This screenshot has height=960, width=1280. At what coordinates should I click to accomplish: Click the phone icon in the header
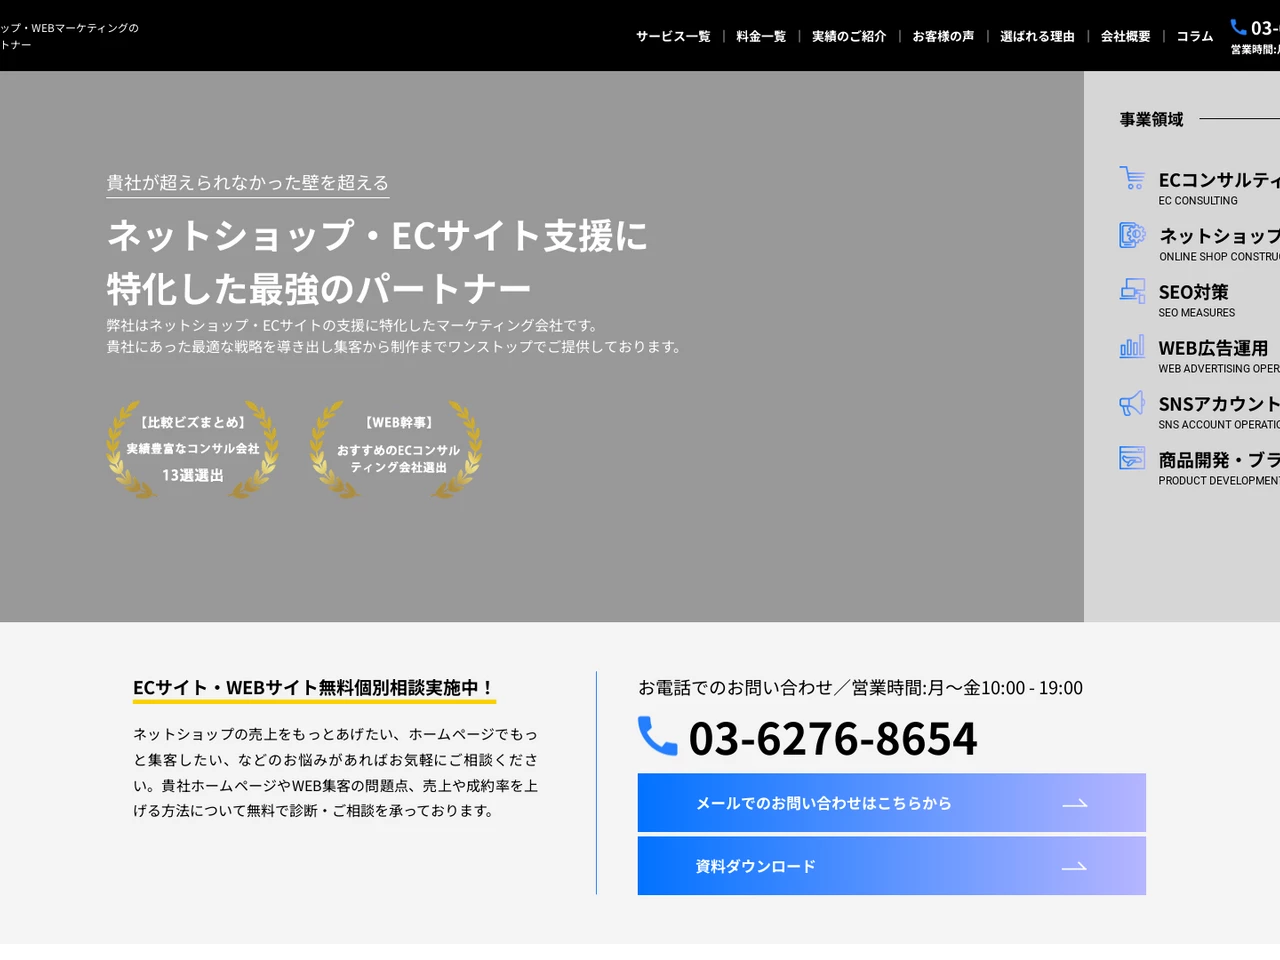pyautogui.click(x=1237, y=28)
